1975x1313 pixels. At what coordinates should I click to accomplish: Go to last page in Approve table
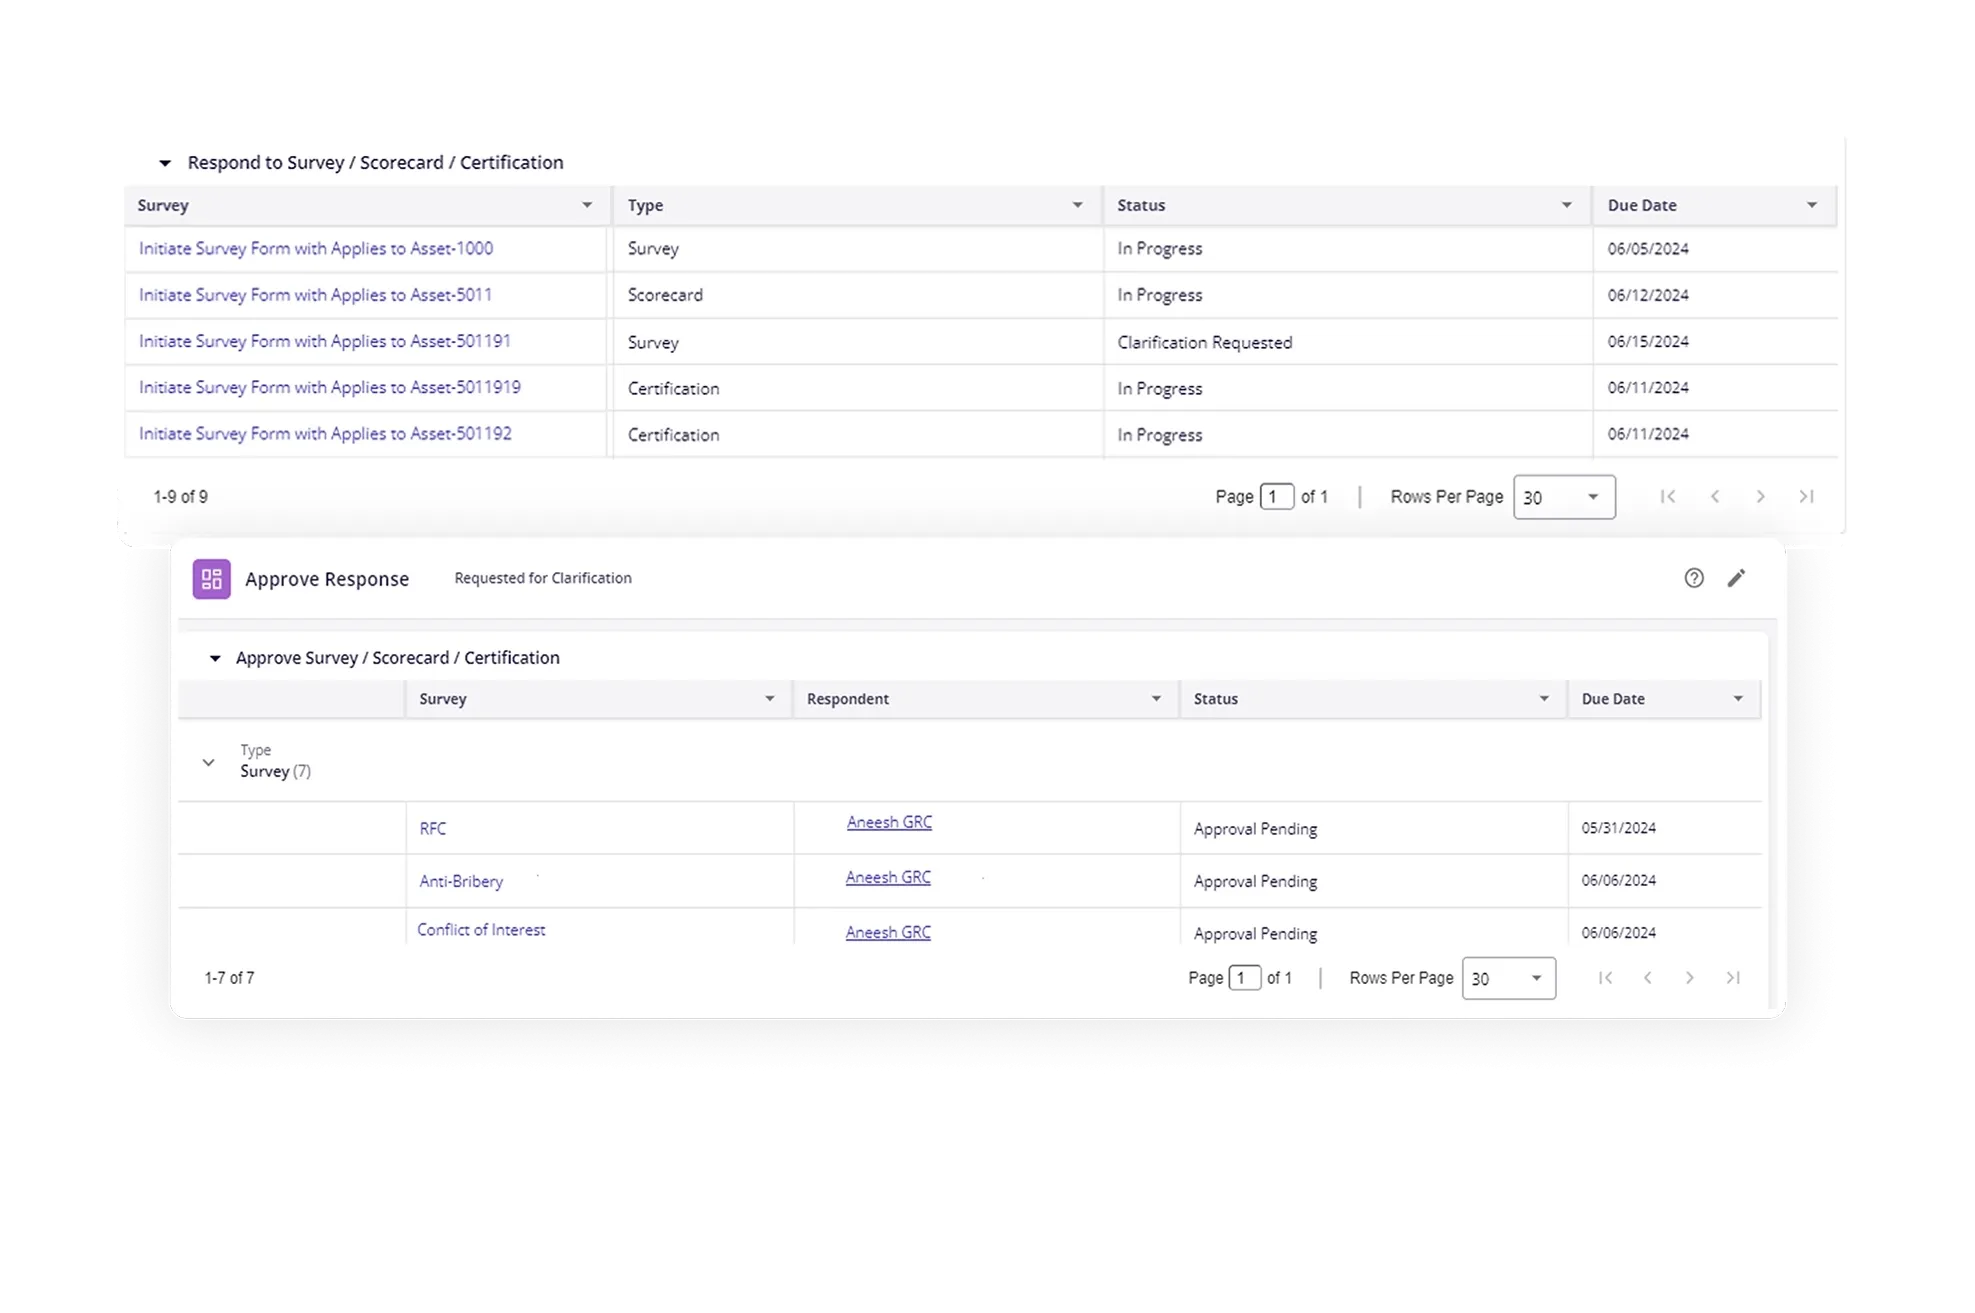click(1733, 978)
